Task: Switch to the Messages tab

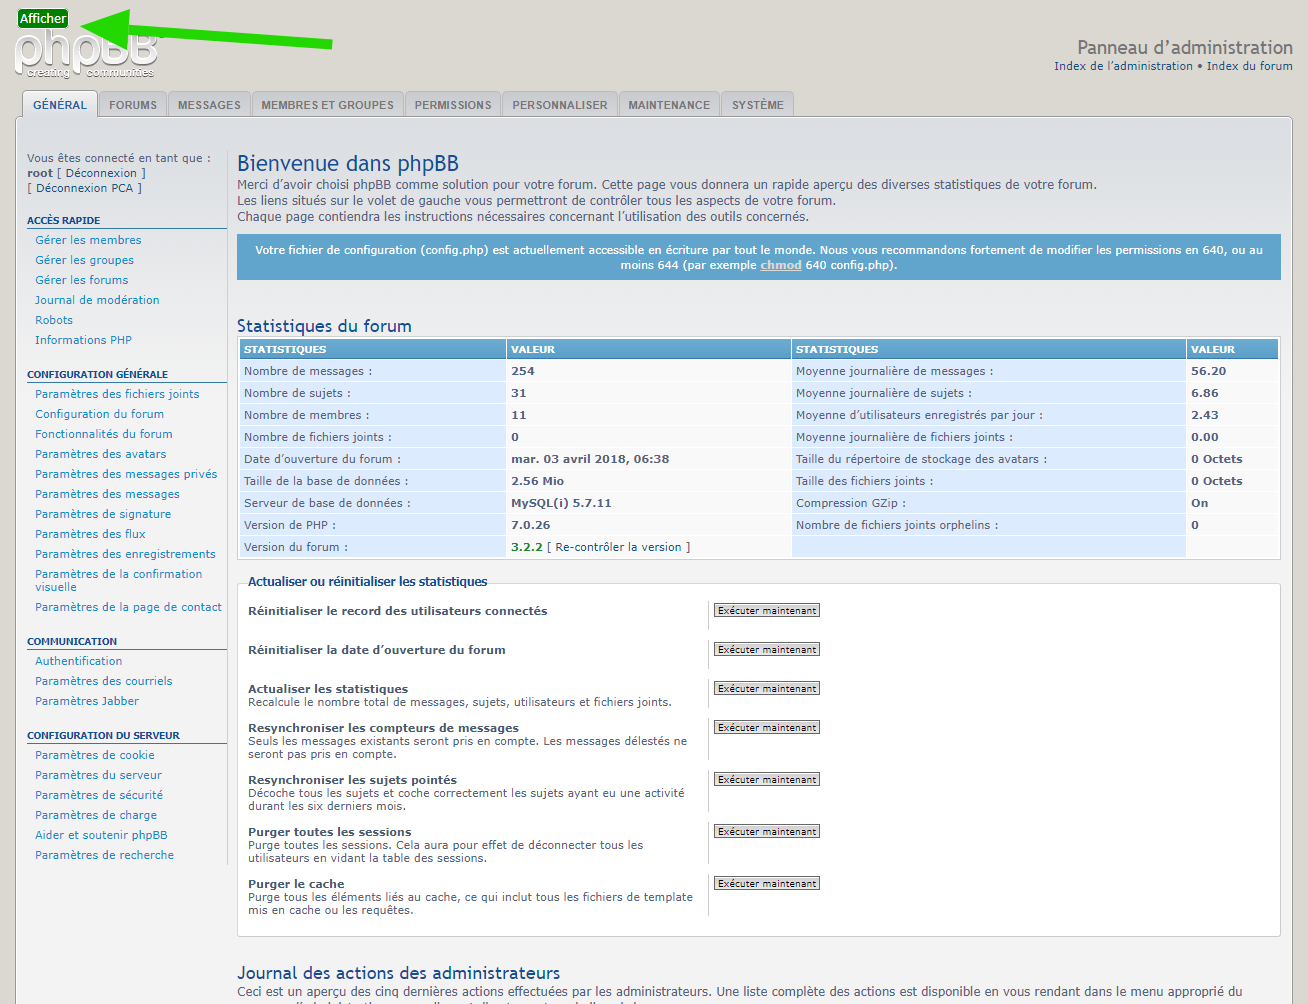Action: 209,105
